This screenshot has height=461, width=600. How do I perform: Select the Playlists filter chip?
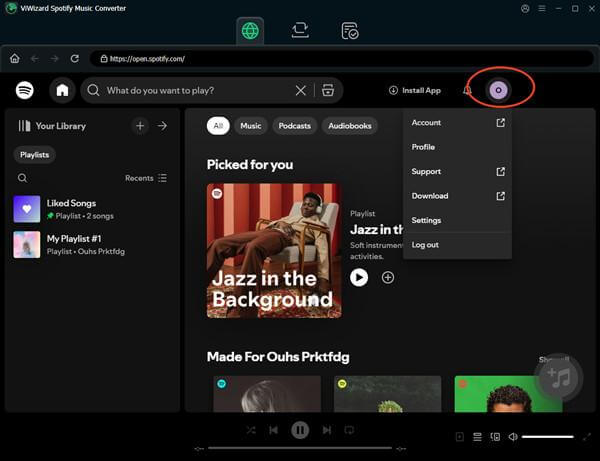[x=34, y=155]
